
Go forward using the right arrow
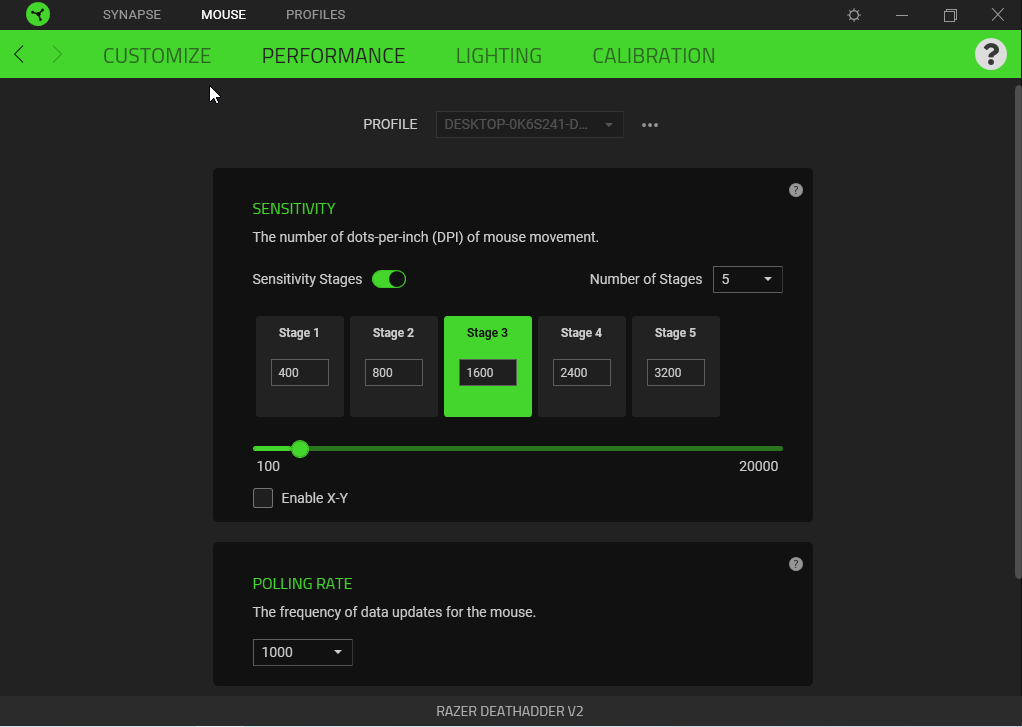[57, 54]
